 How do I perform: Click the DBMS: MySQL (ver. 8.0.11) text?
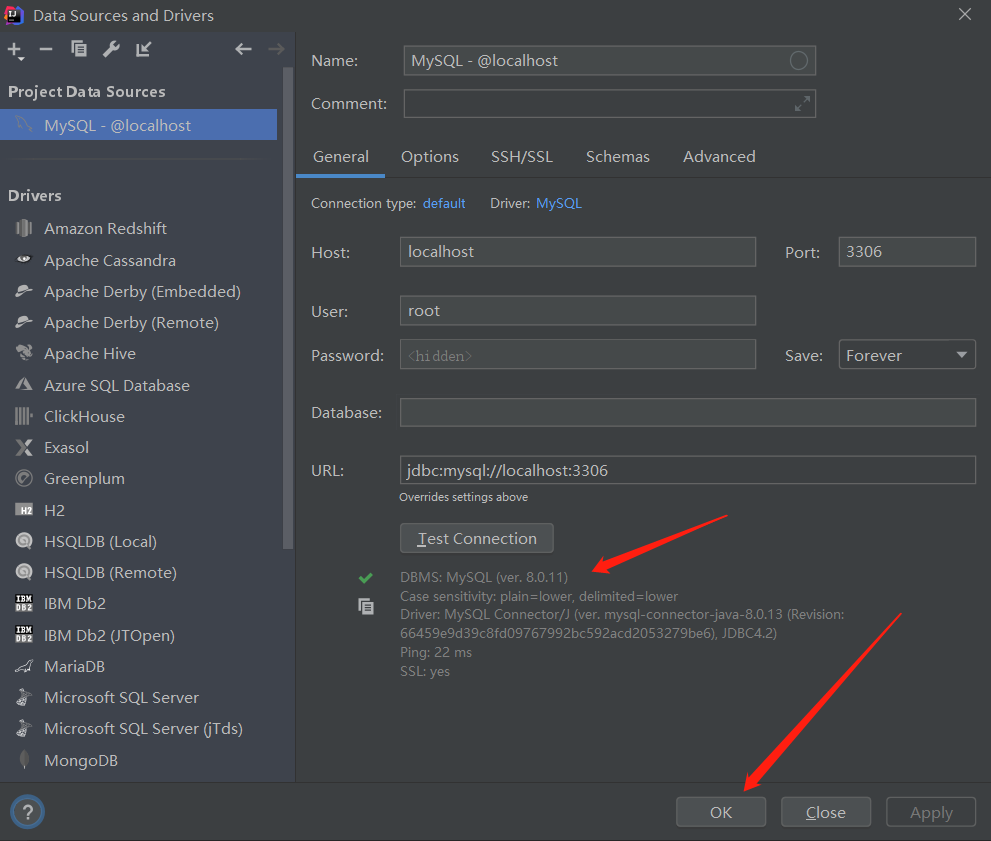[x=484, y=577]
